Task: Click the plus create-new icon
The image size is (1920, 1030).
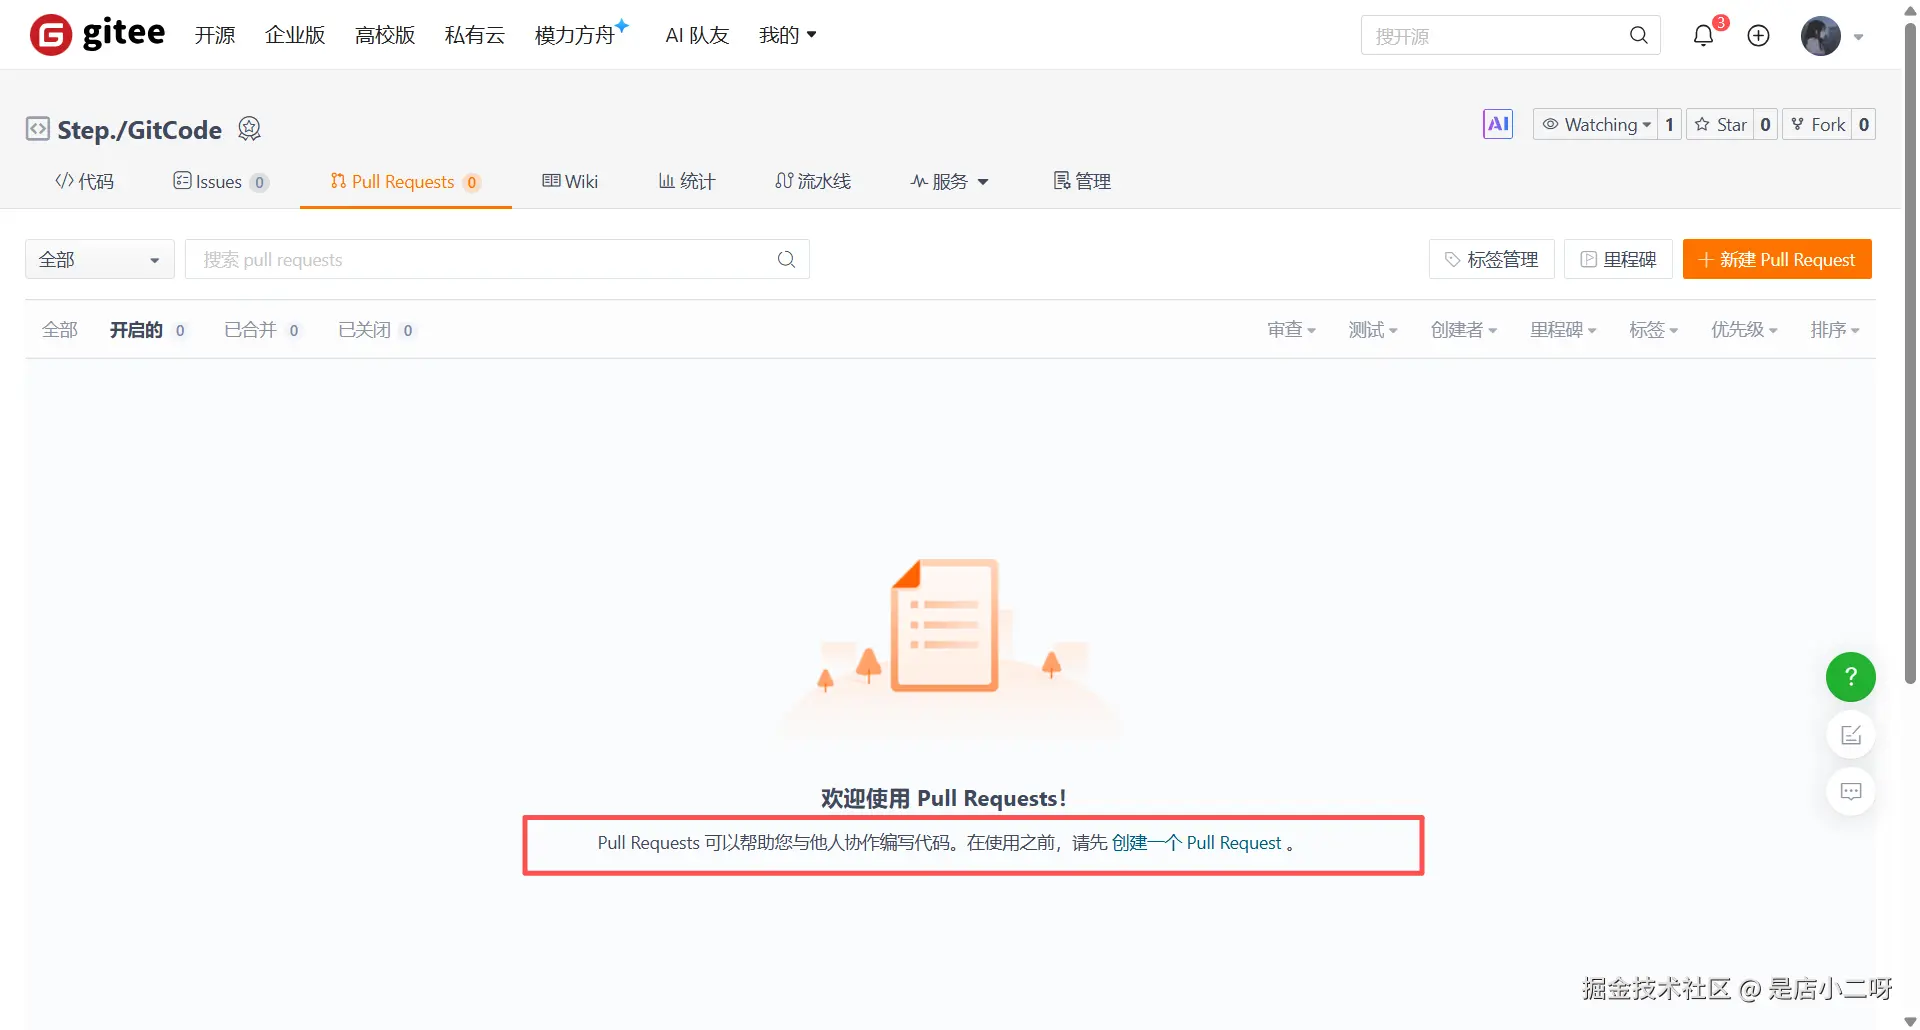Action: (x=1758, y=36)
